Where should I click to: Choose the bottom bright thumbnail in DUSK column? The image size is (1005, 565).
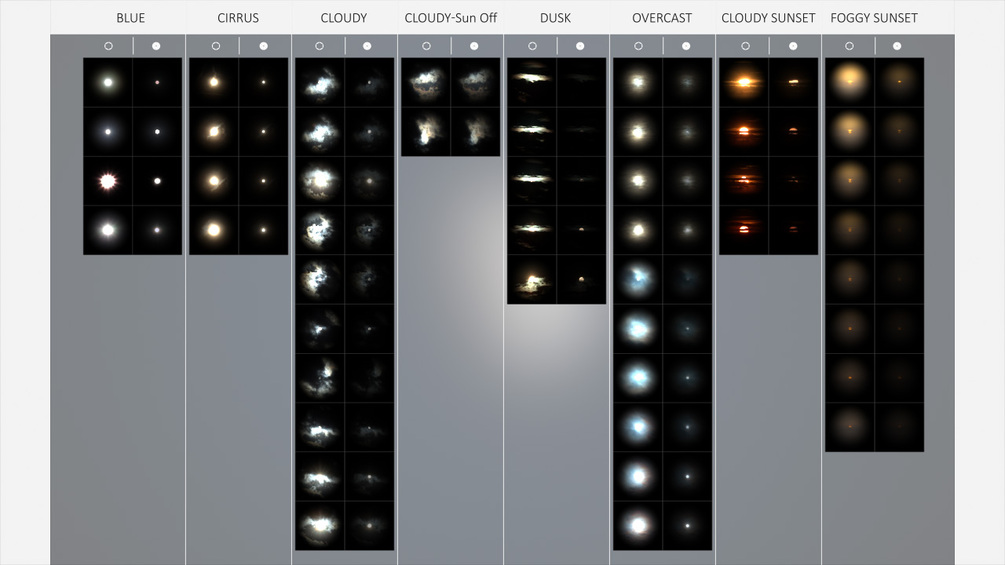[x=532, y=279]
